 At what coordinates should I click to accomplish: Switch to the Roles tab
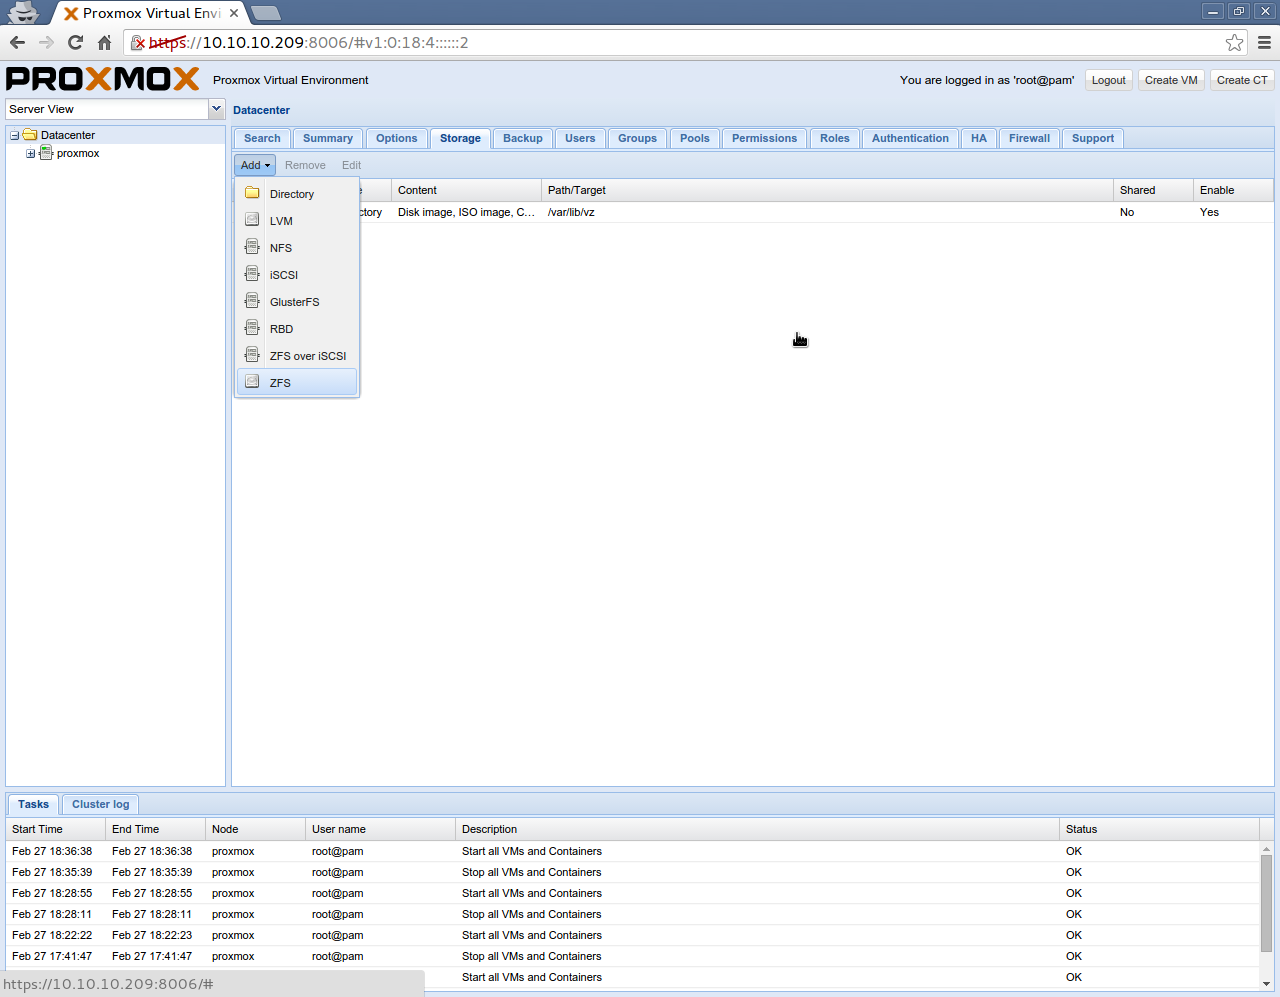(835, 139)
